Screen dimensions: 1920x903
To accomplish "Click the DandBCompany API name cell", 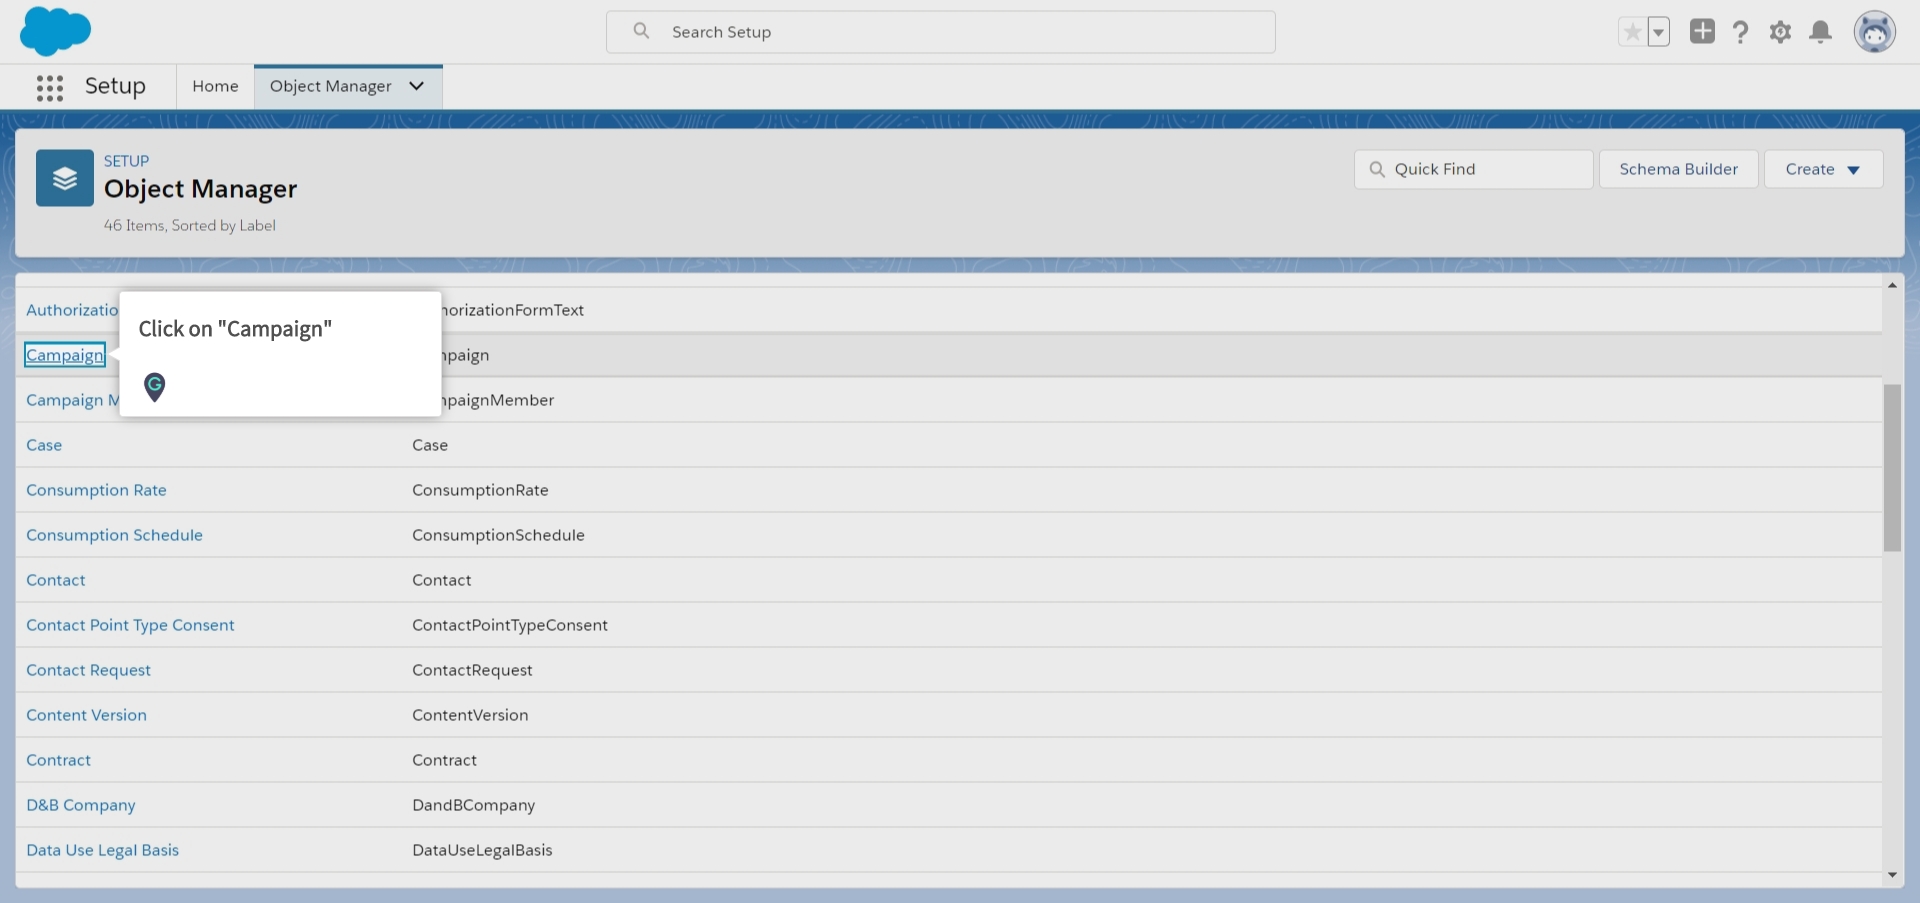I will tap(473, 805).
